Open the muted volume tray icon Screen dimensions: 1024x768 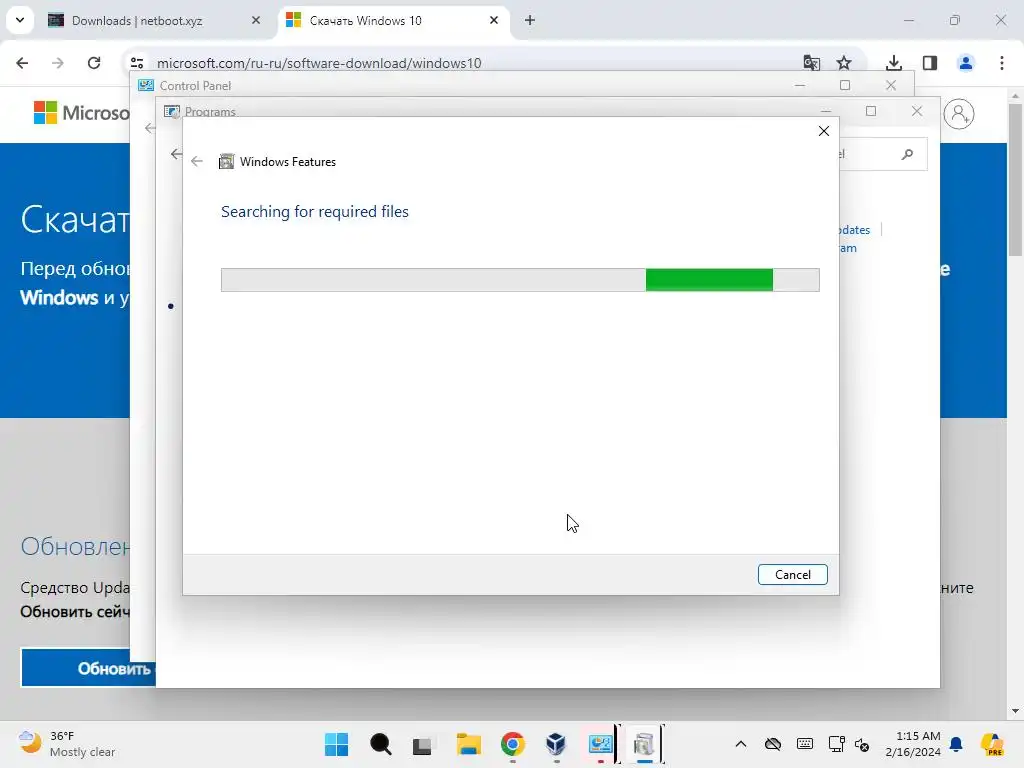861,744
